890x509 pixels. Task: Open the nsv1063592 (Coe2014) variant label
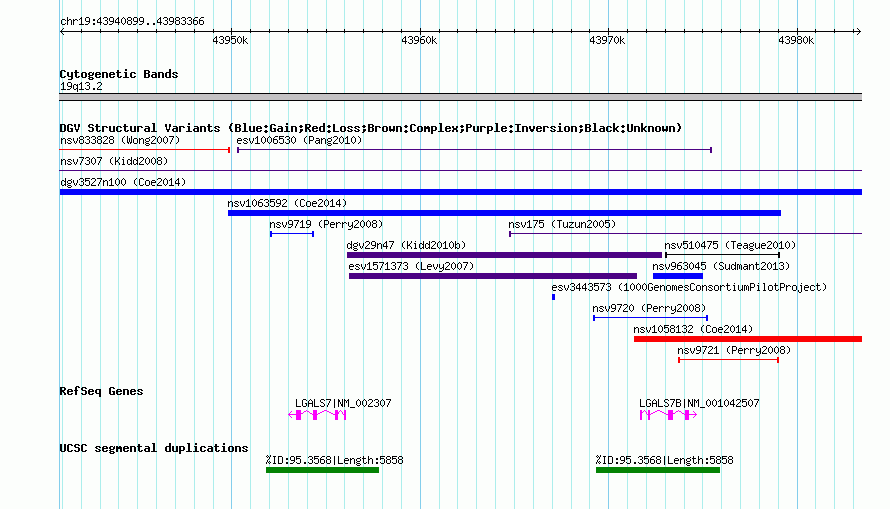click(x=287, y=203)
